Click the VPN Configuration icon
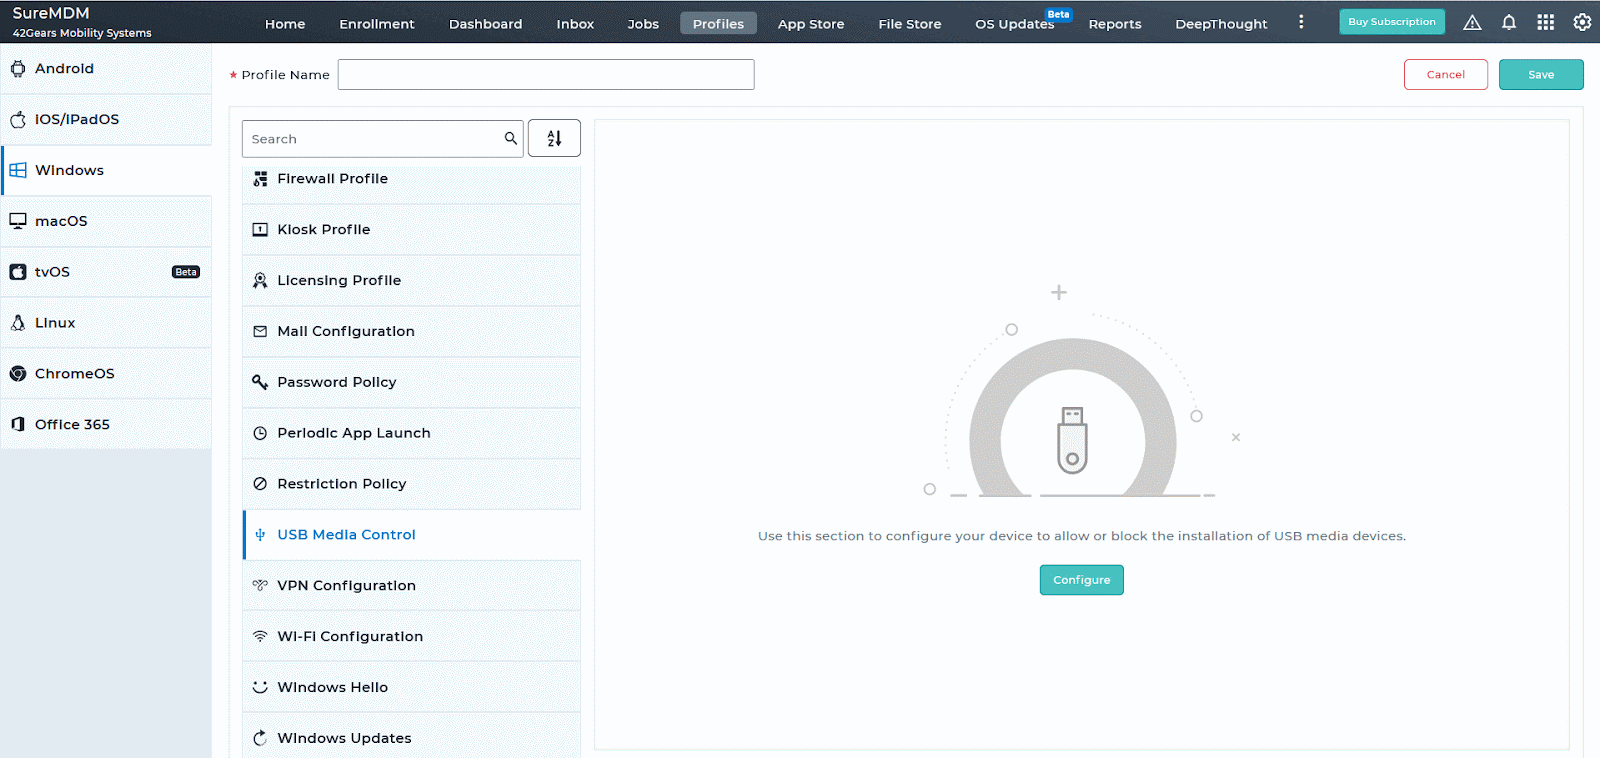 tap(260, 585)
